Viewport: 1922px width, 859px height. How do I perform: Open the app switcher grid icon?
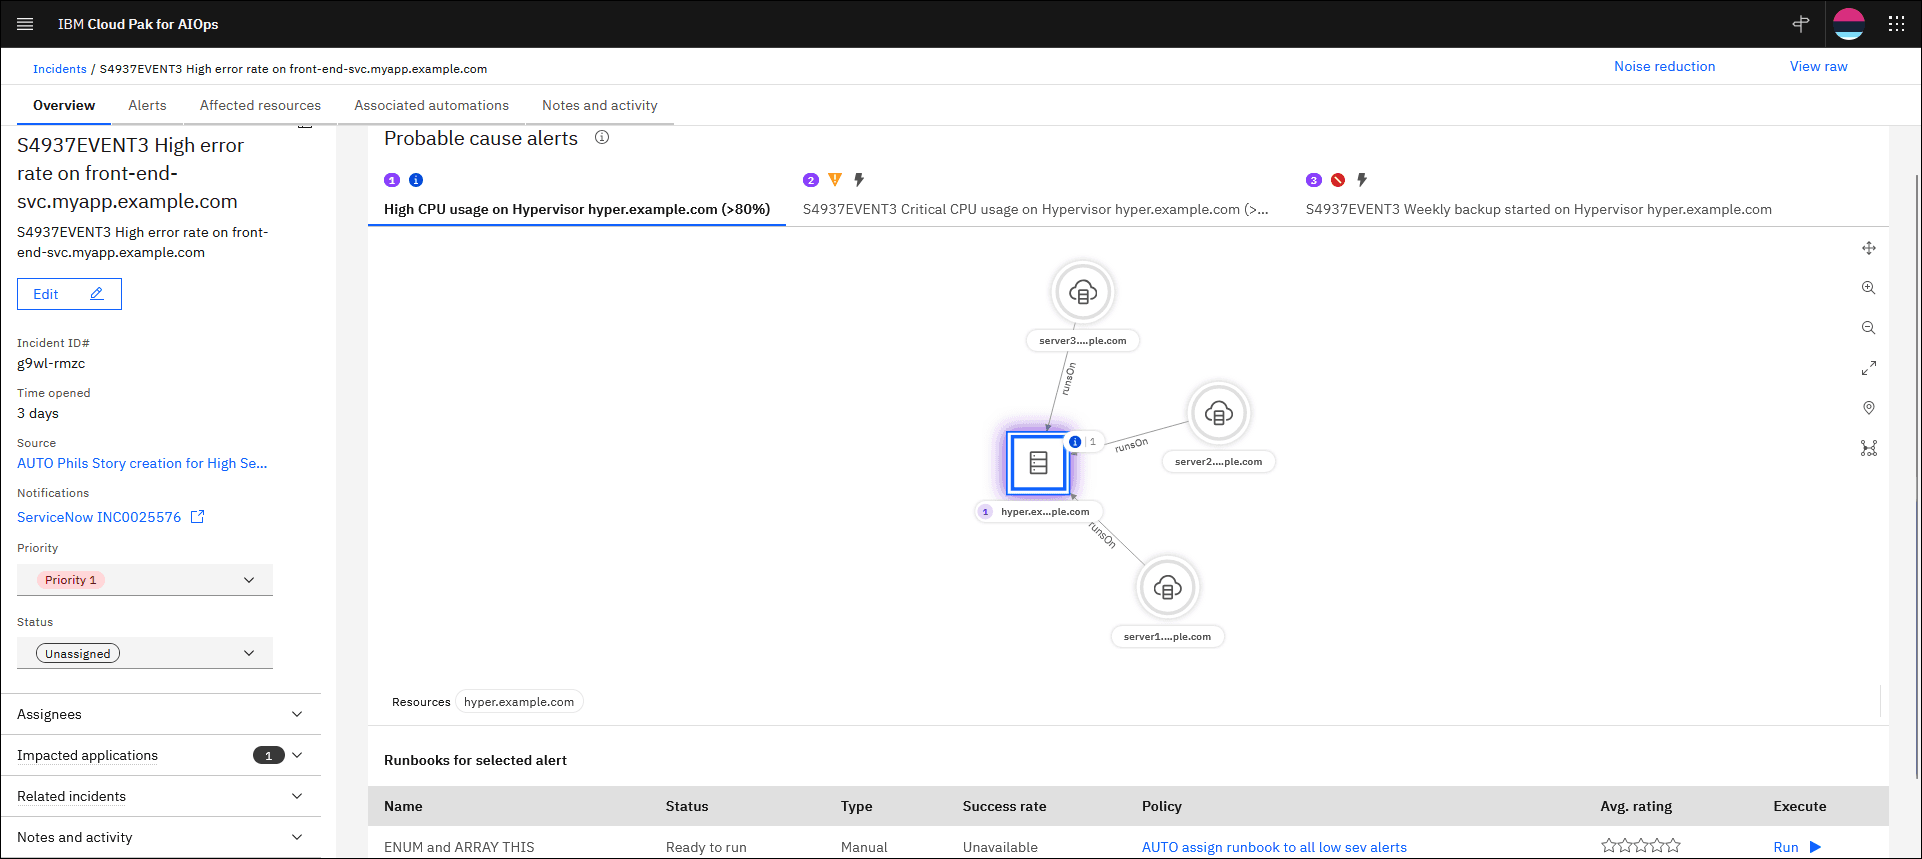point(1896,24)
